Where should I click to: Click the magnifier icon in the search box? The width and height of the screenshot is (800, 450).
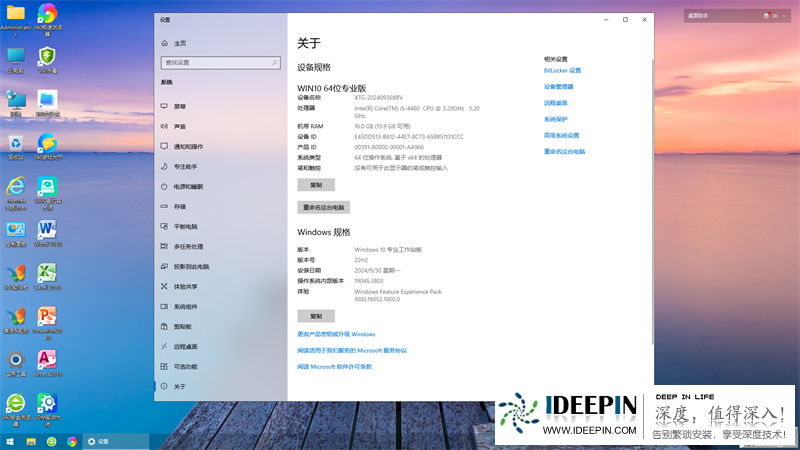point(274,63)
